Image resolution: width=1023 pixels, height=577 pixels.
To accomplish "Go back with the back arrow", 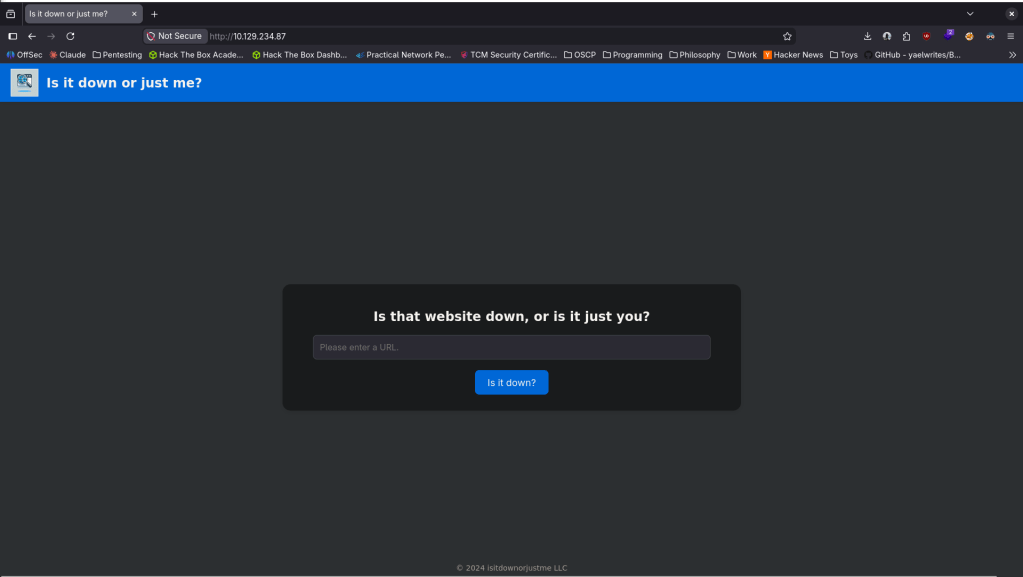I will coord(32,36).
